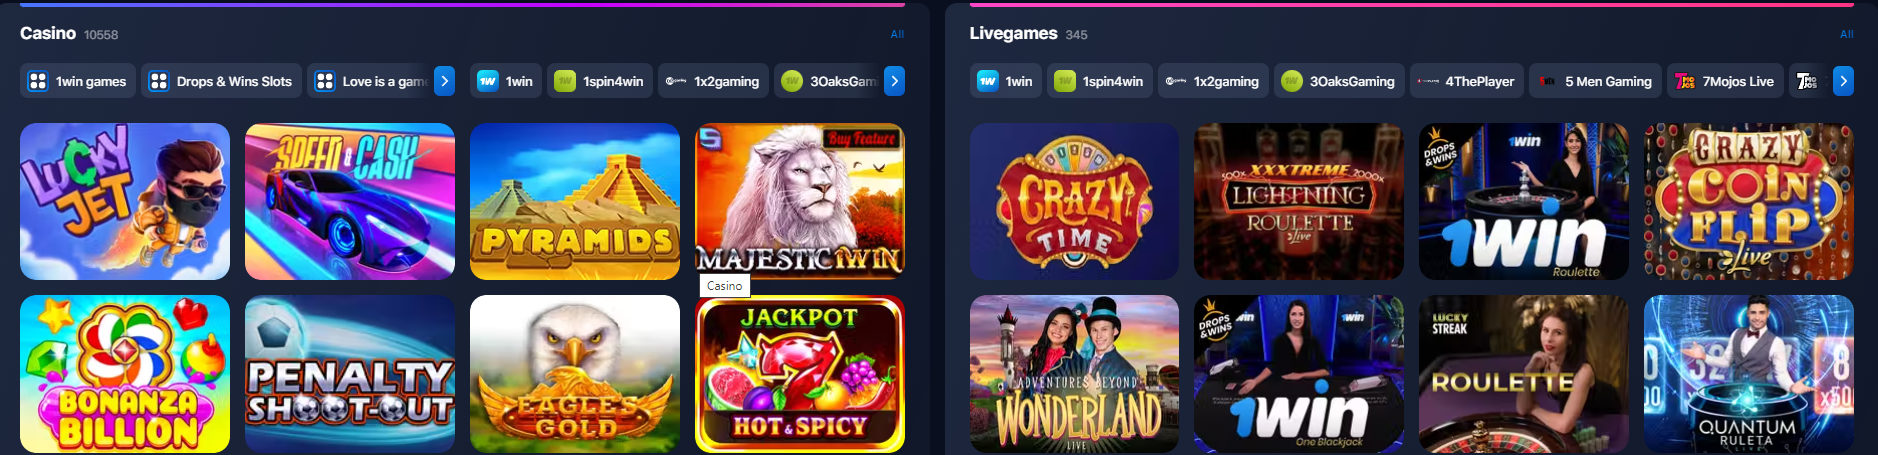The height and width of the screenshot is (455, 1878).
Task: Launch the Speed & Cash game
Action: (x=350, y=201)
